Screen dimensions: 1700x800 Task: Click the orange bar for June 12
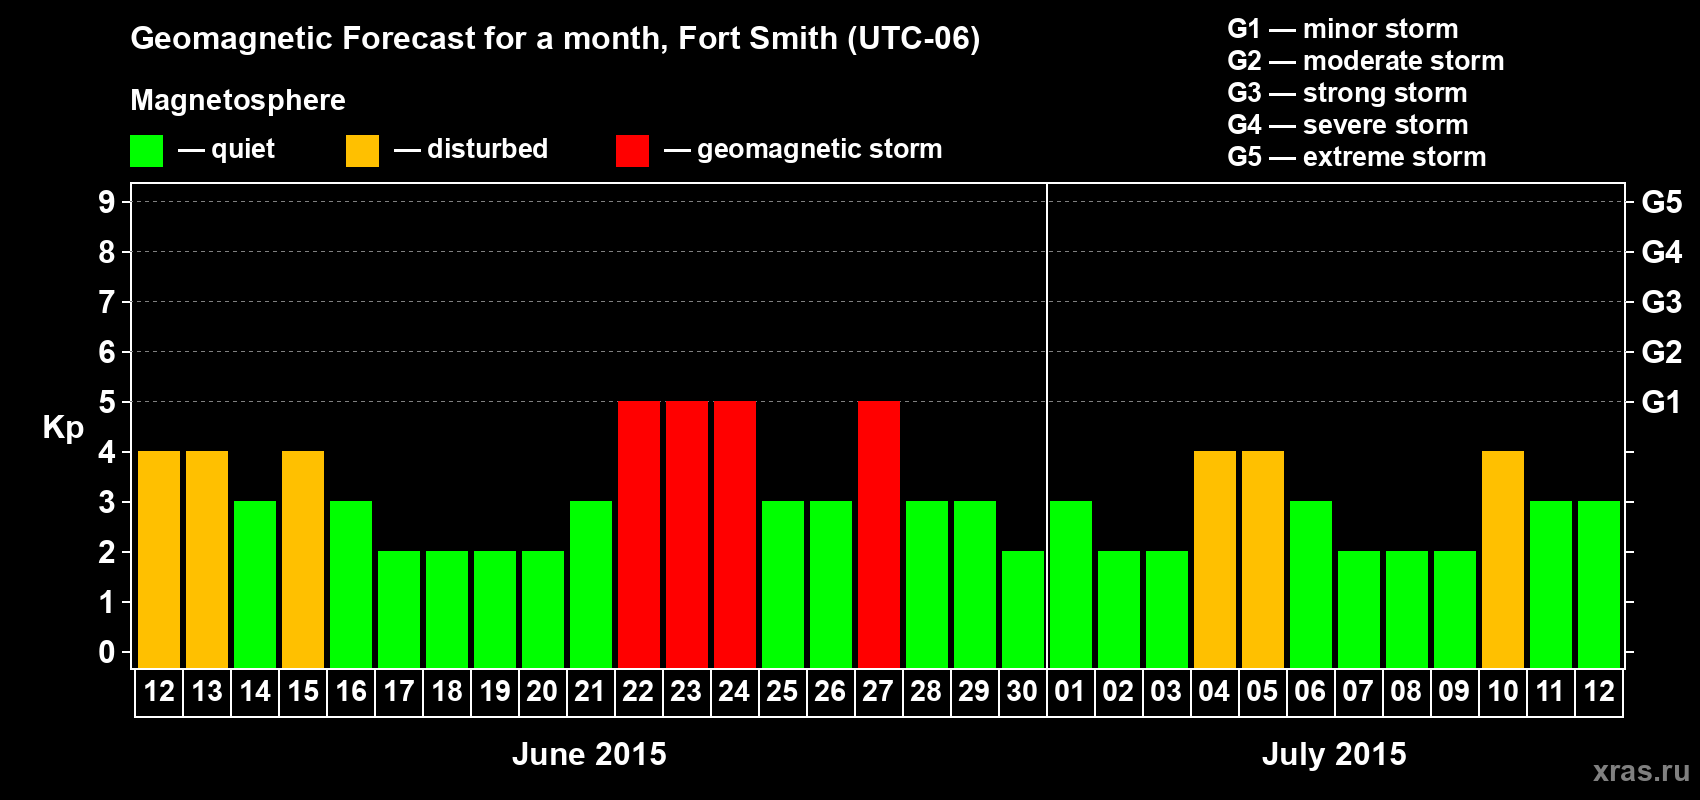tap(159, 560)
